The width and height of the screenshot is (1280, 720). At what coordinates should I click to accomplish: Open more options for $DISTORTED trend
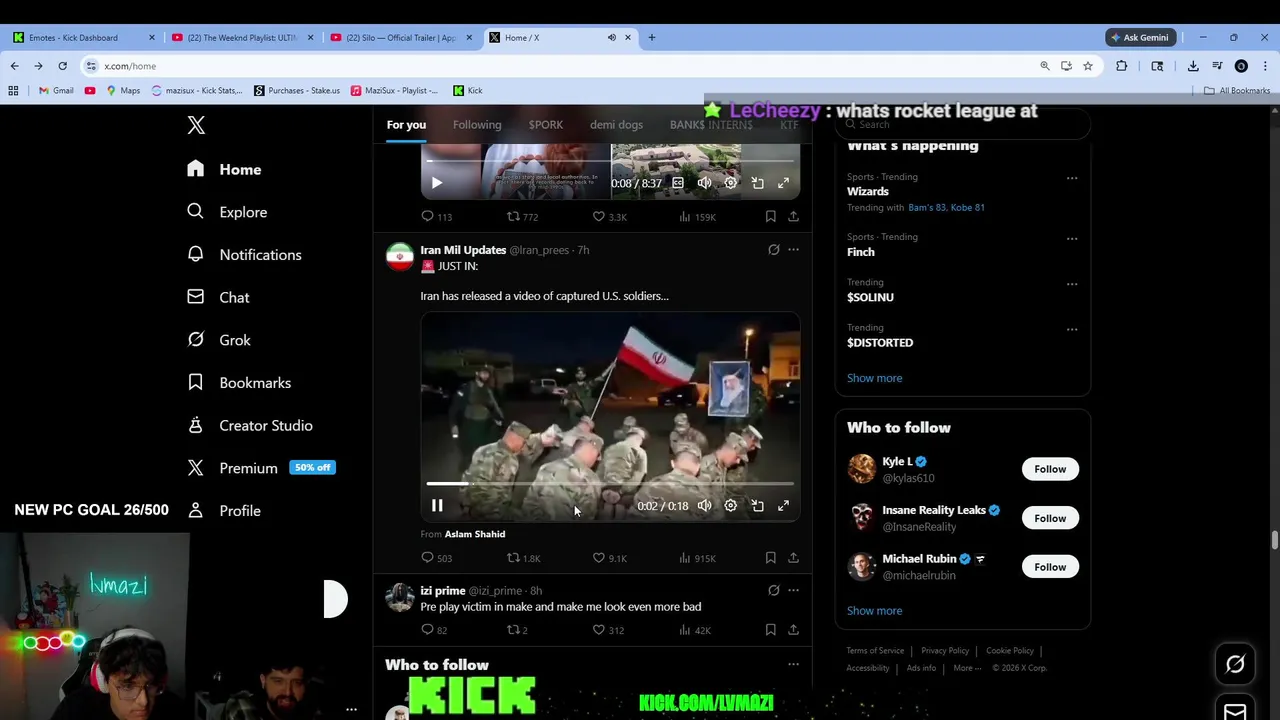tap(1072, 329)
